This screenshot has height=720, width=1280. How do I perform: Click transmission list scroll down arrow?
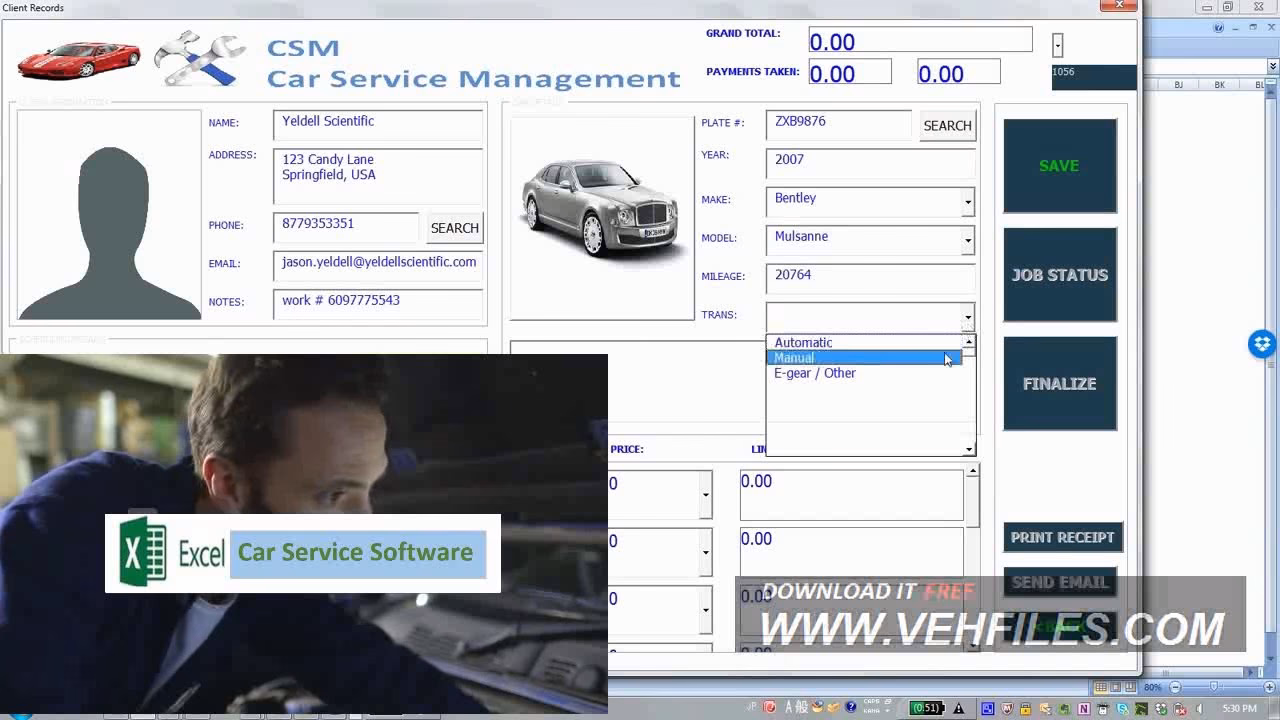pyautogui.click(x=968, y=449)
